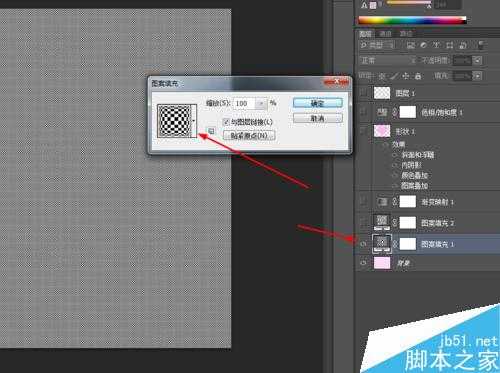
Task: Select the Gradient Map 1 layer name
Action: [437, 202]
